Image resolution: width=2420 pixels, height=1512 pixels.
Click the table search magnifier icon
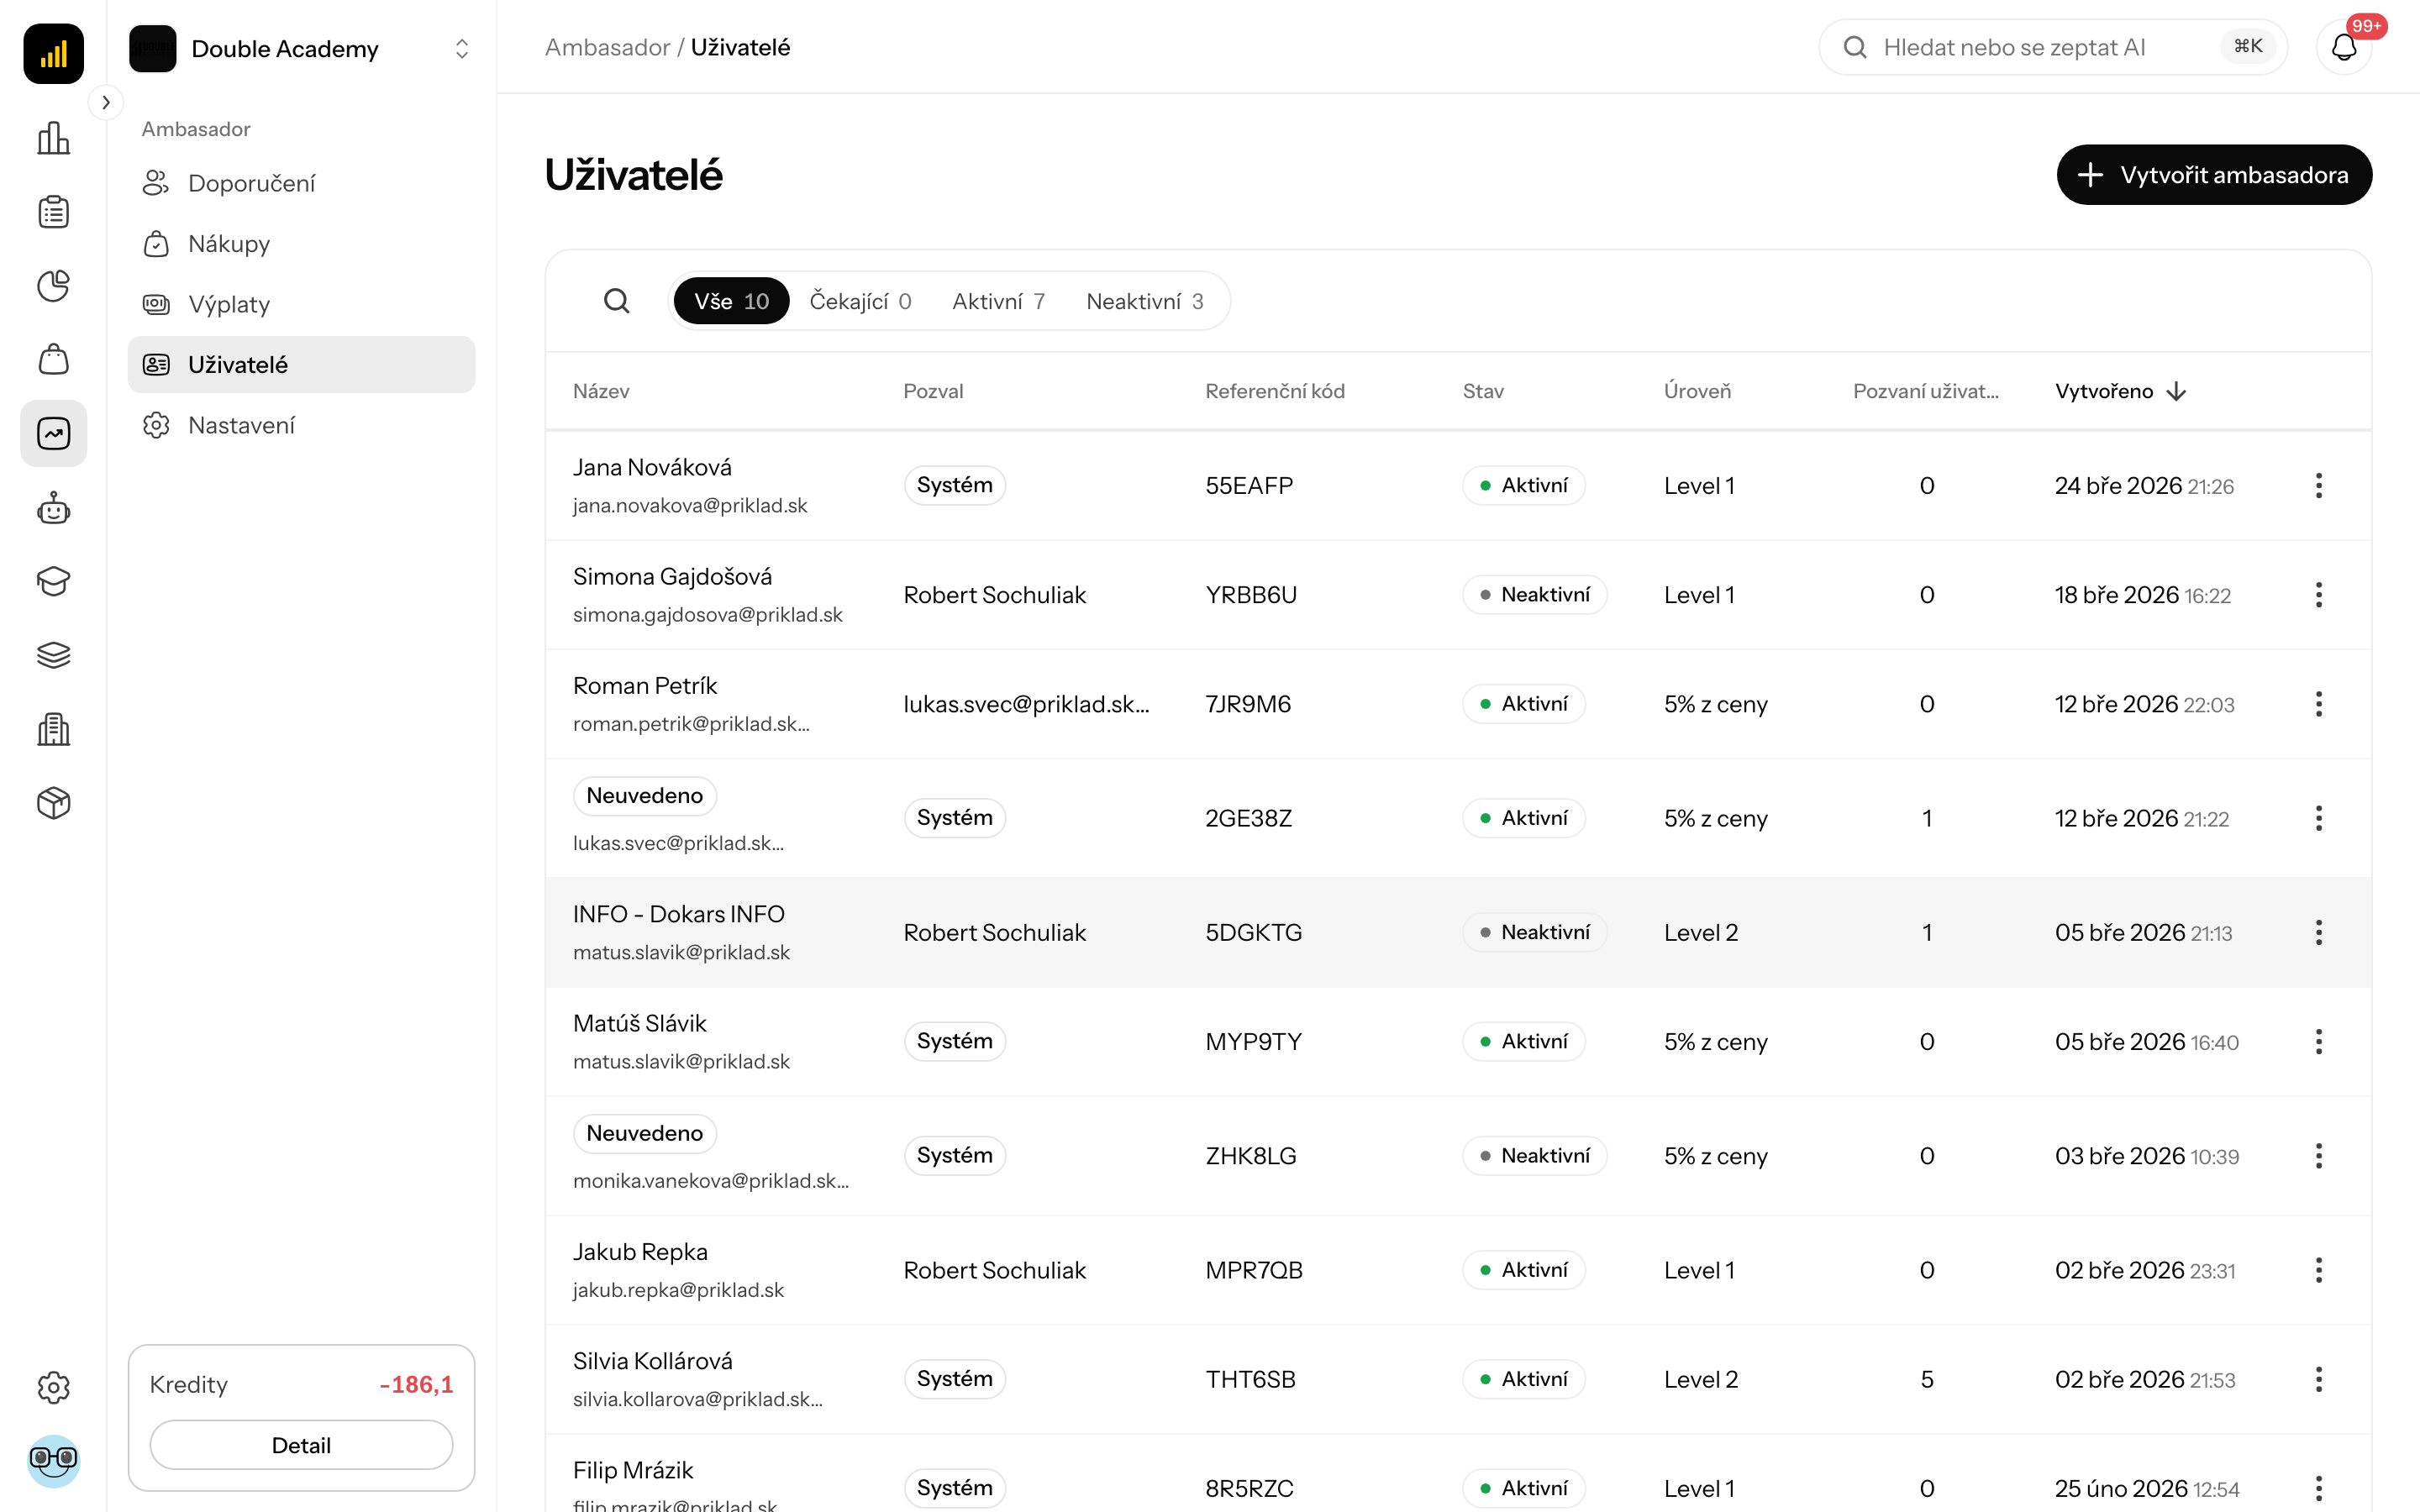(x=617, y=301)
